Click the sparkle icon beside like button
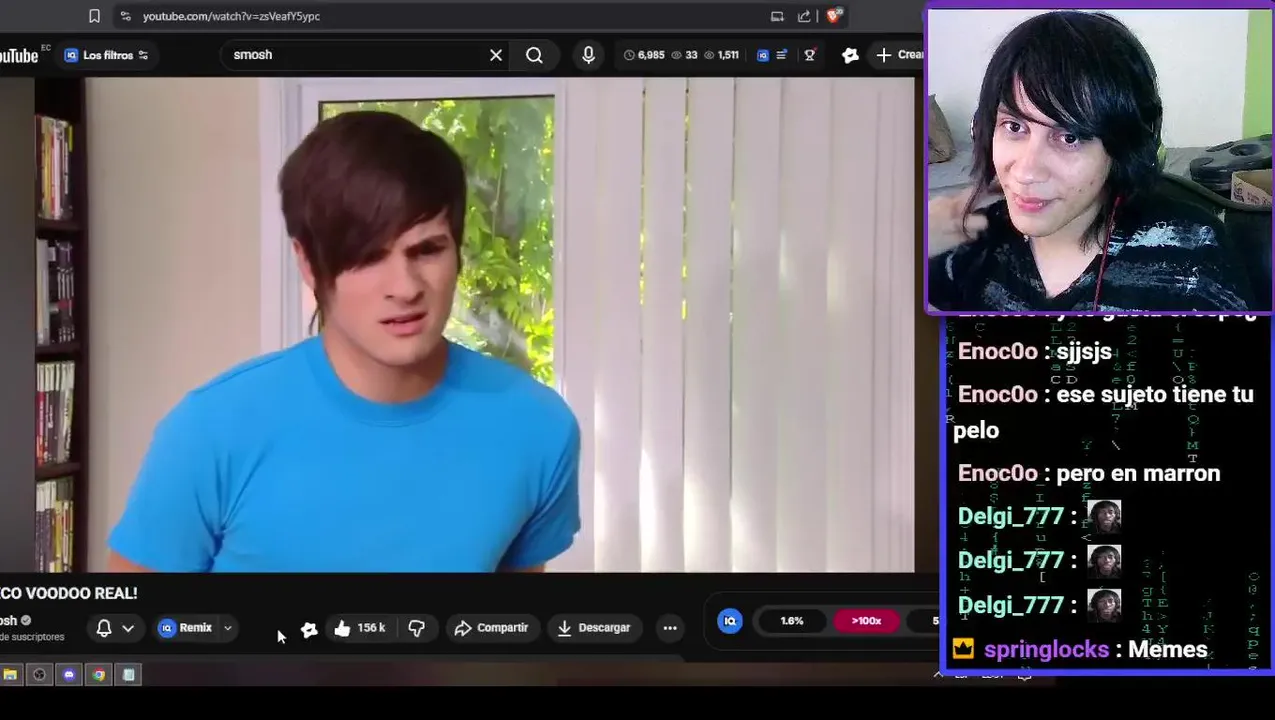Image resolution: width=1275 pixels, height=720 pixels. (x=309, y=628)
